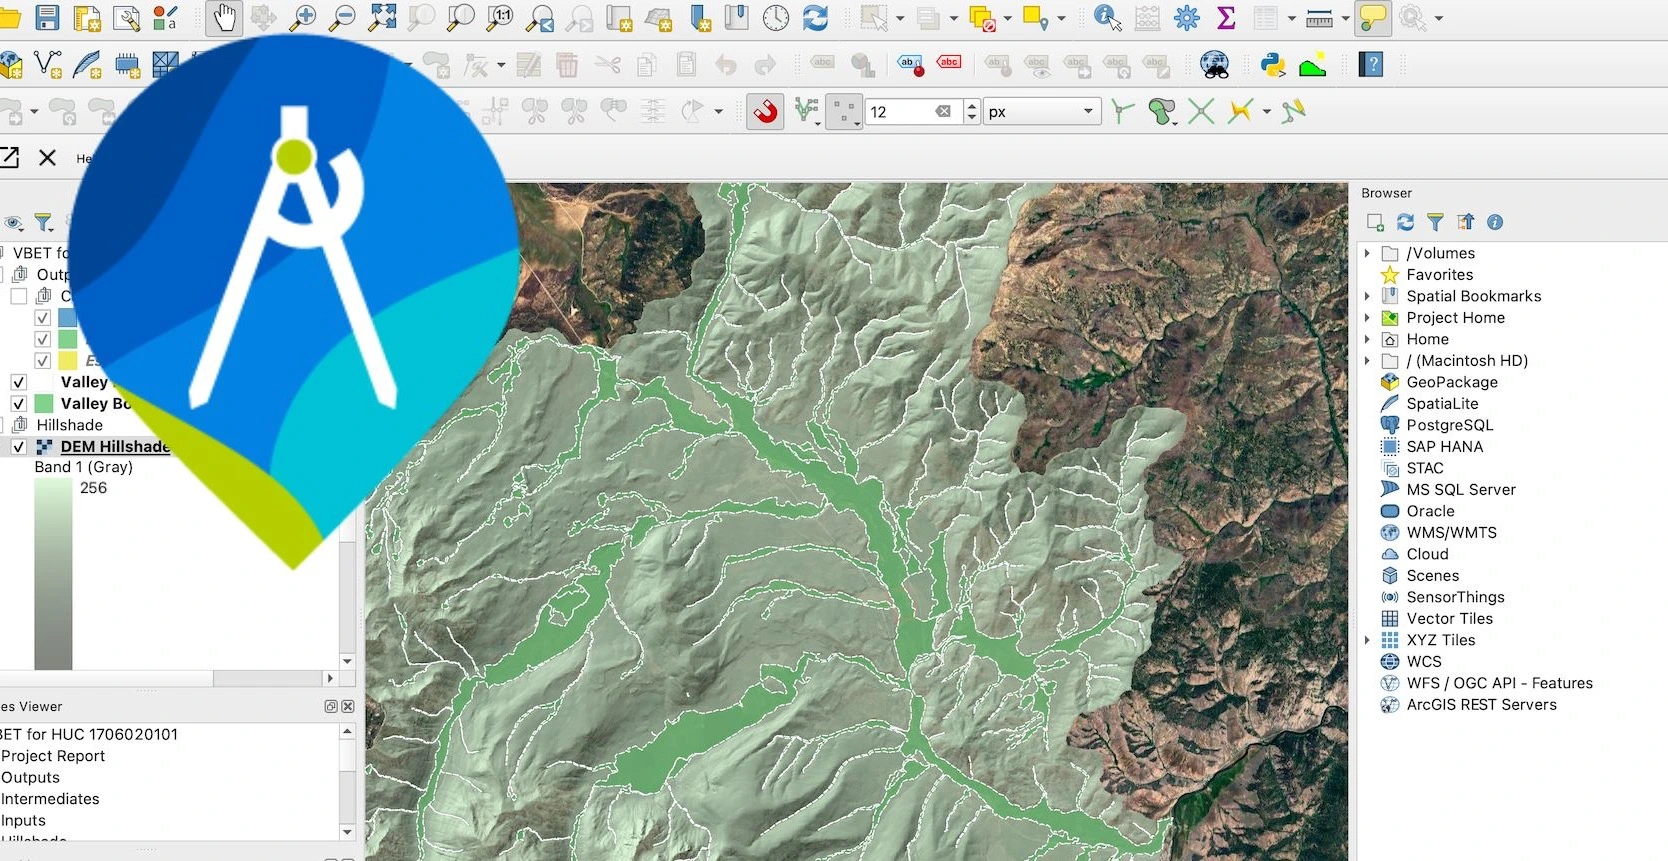Image resolution: width=1668 pixels, height=861 pixels.
Task: Select PostgreSQL in the Browser panel
Action: [x=1449, y=425]
